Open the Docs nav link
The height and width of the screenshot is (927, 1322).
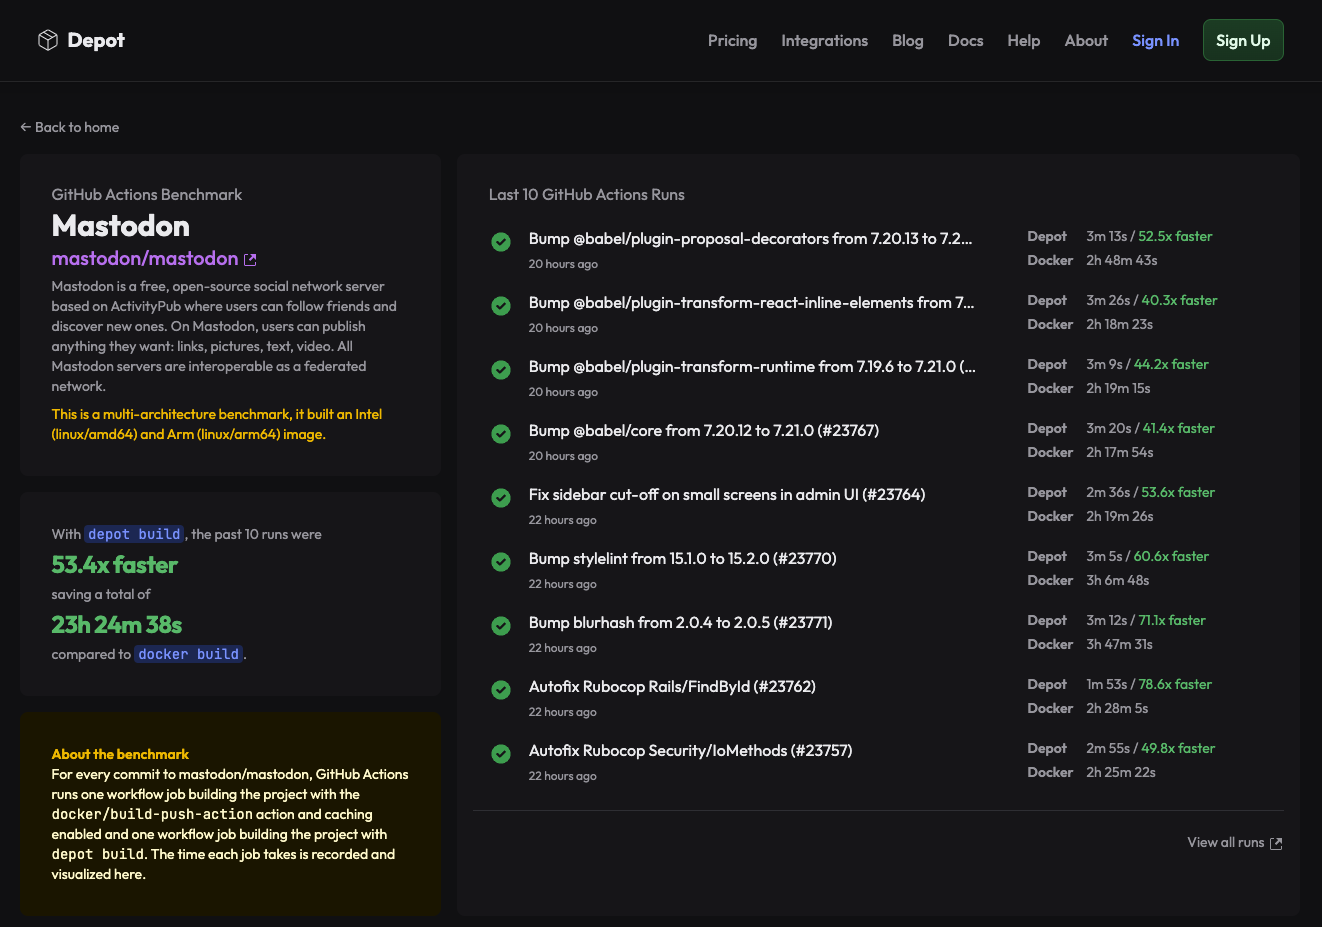pyautogui.click(x=965, y=41)
